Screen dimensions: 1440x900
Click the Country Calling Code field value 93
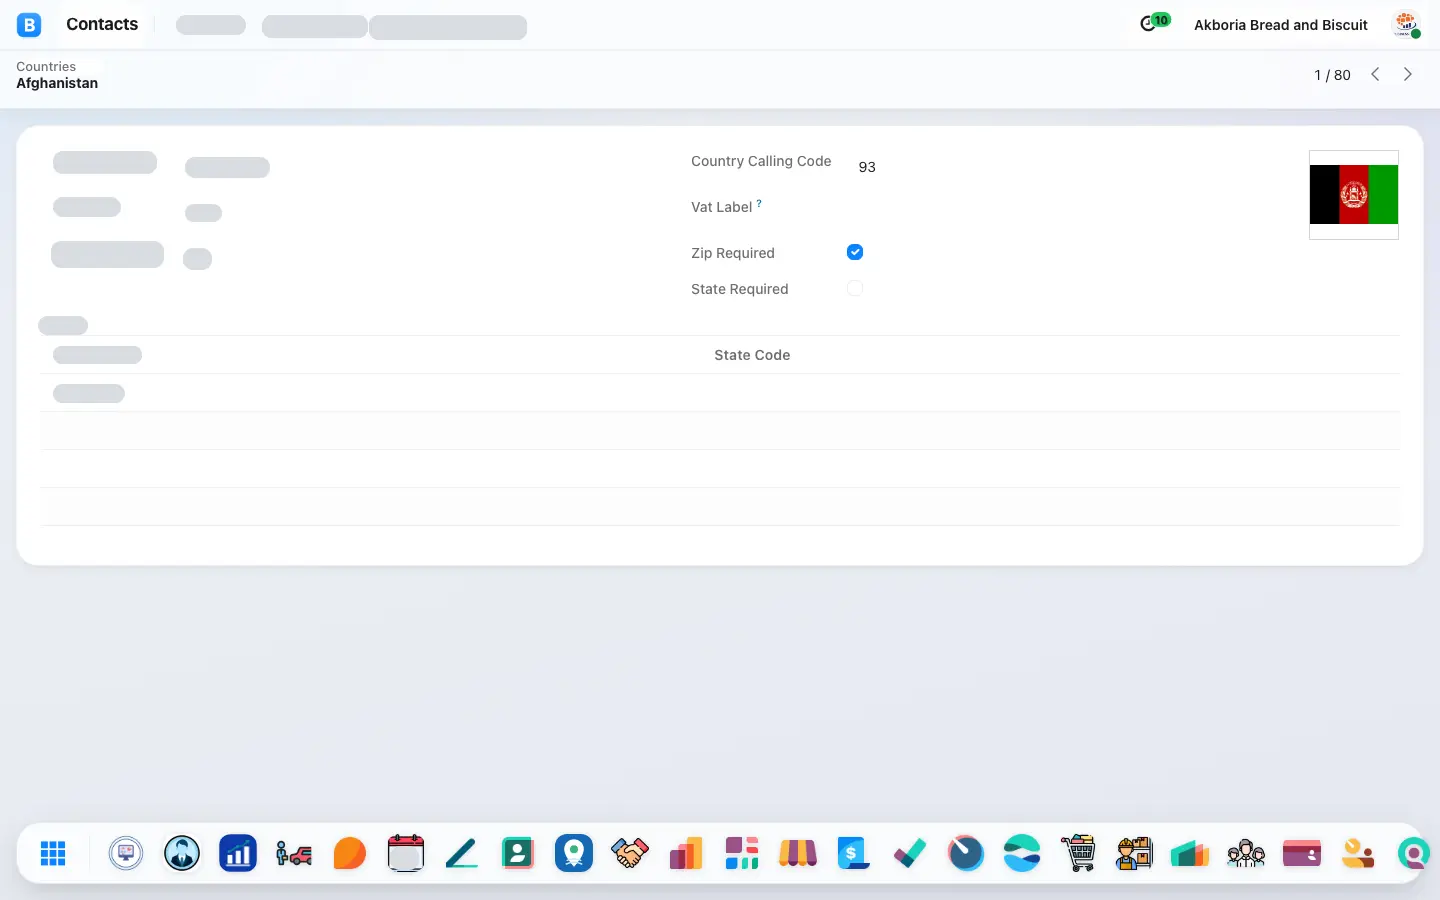point(867,167)
